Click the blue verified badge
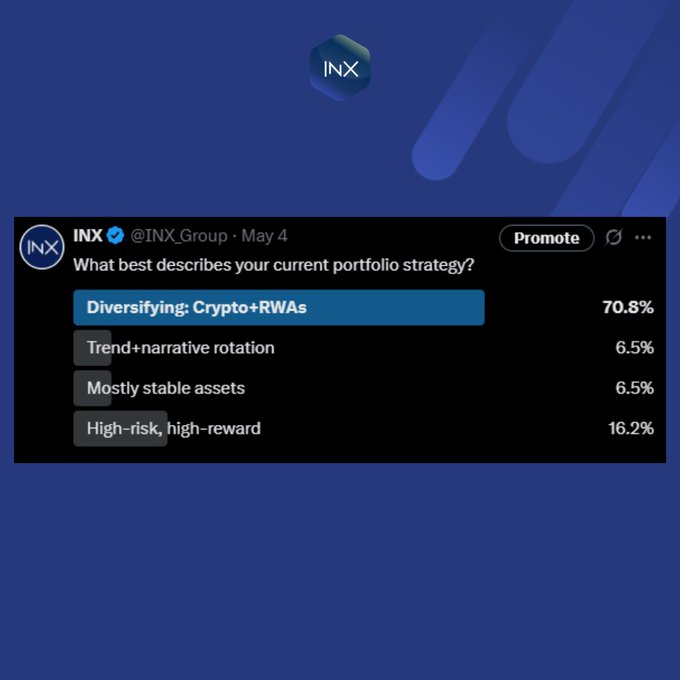 116,237
